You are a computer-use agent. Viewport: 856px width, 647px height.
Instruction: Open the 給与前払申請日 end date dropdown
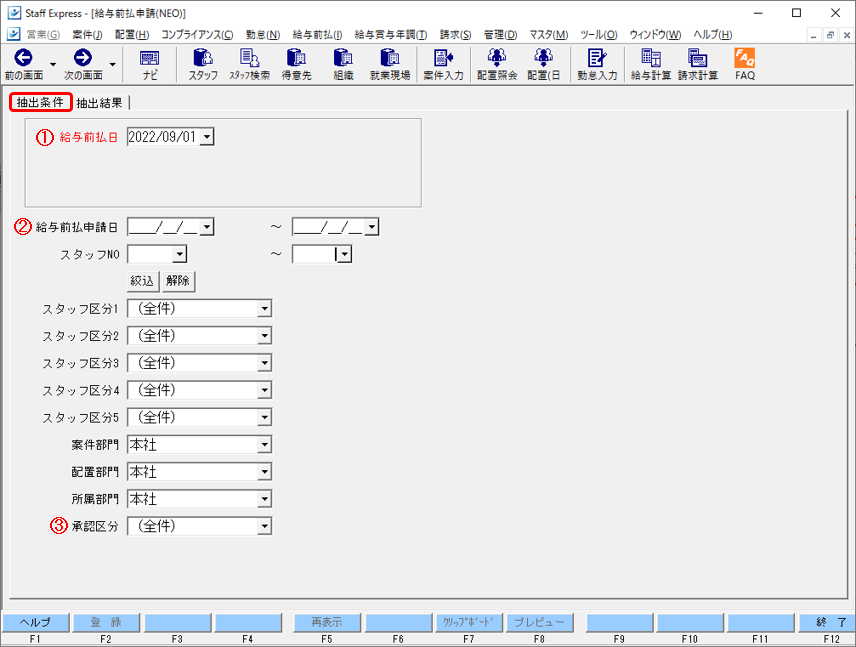pyautogui.click(x=372, y=227)
